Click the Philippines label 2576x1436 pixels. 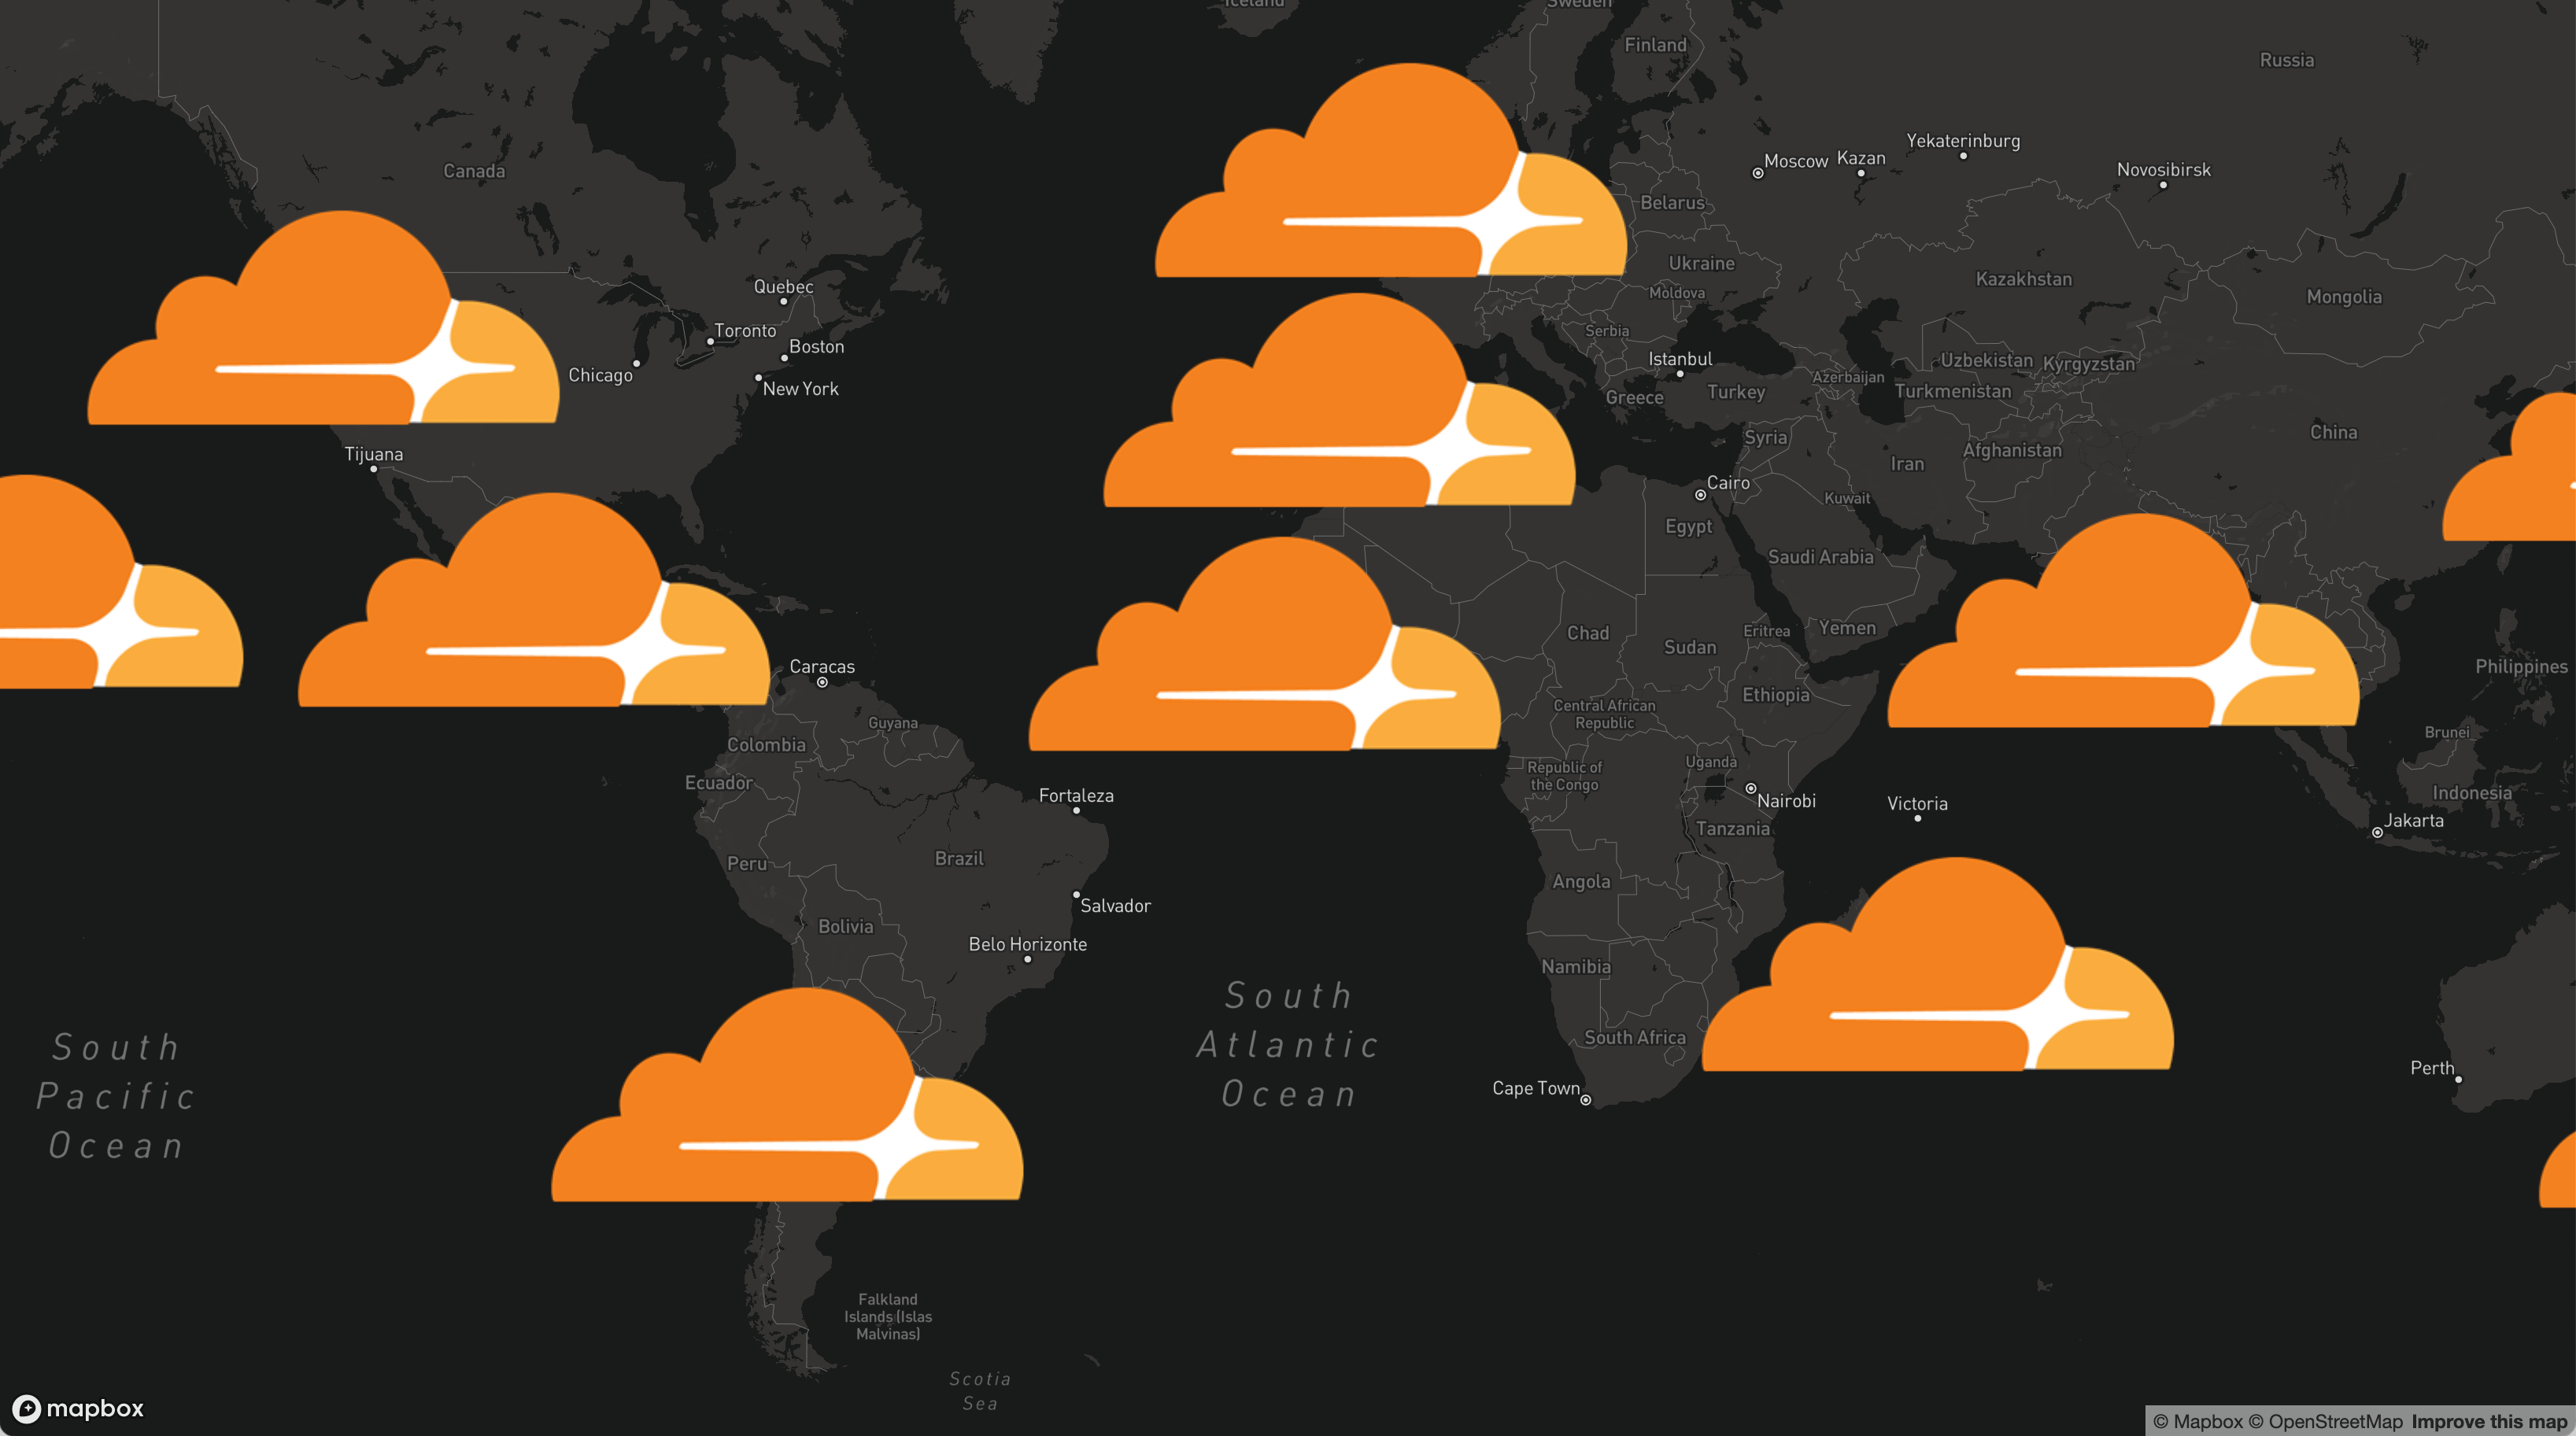tap(2521, 667)
